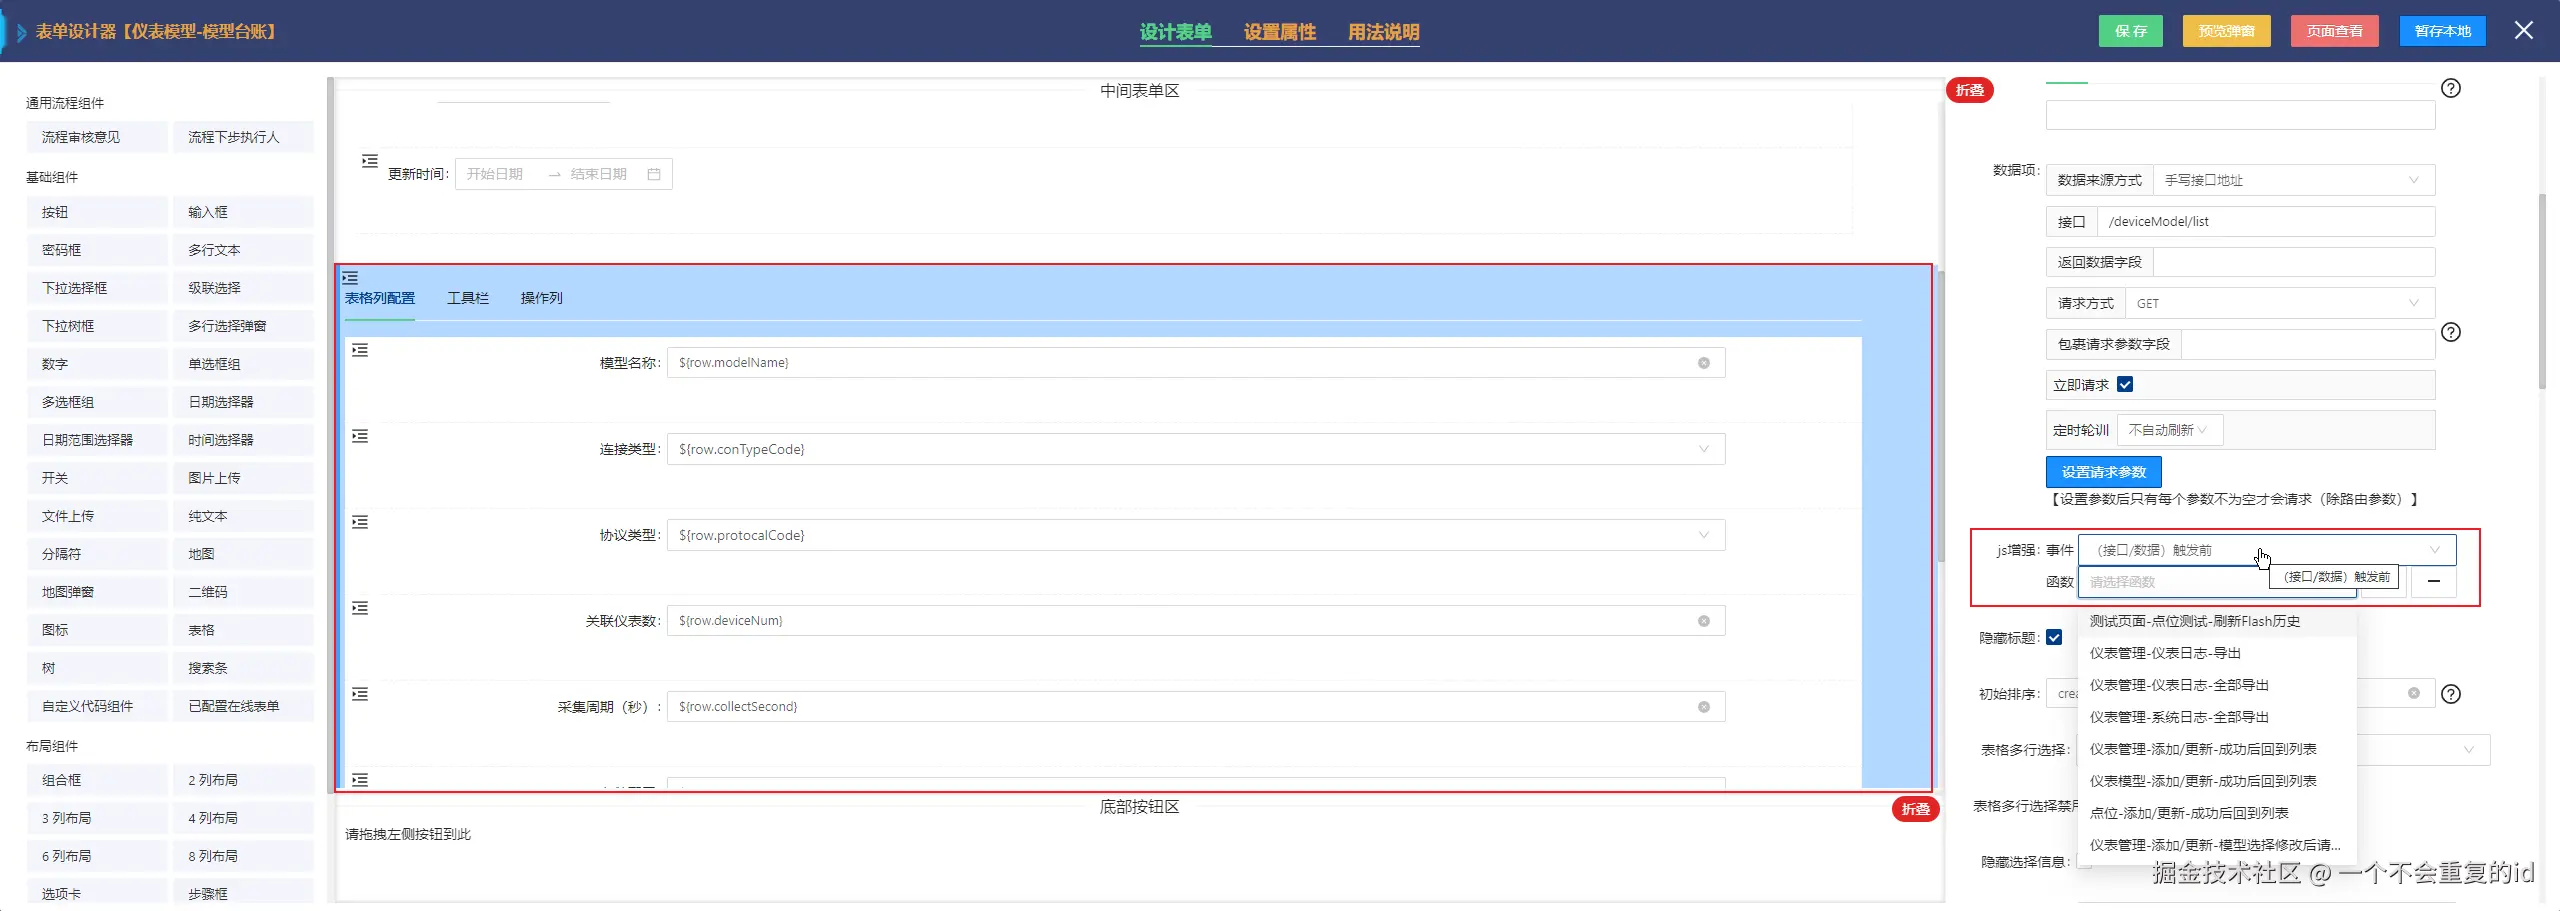Click the 页面查看 button
This screenshot has height=911, width=2560.
pos(2335,31)
